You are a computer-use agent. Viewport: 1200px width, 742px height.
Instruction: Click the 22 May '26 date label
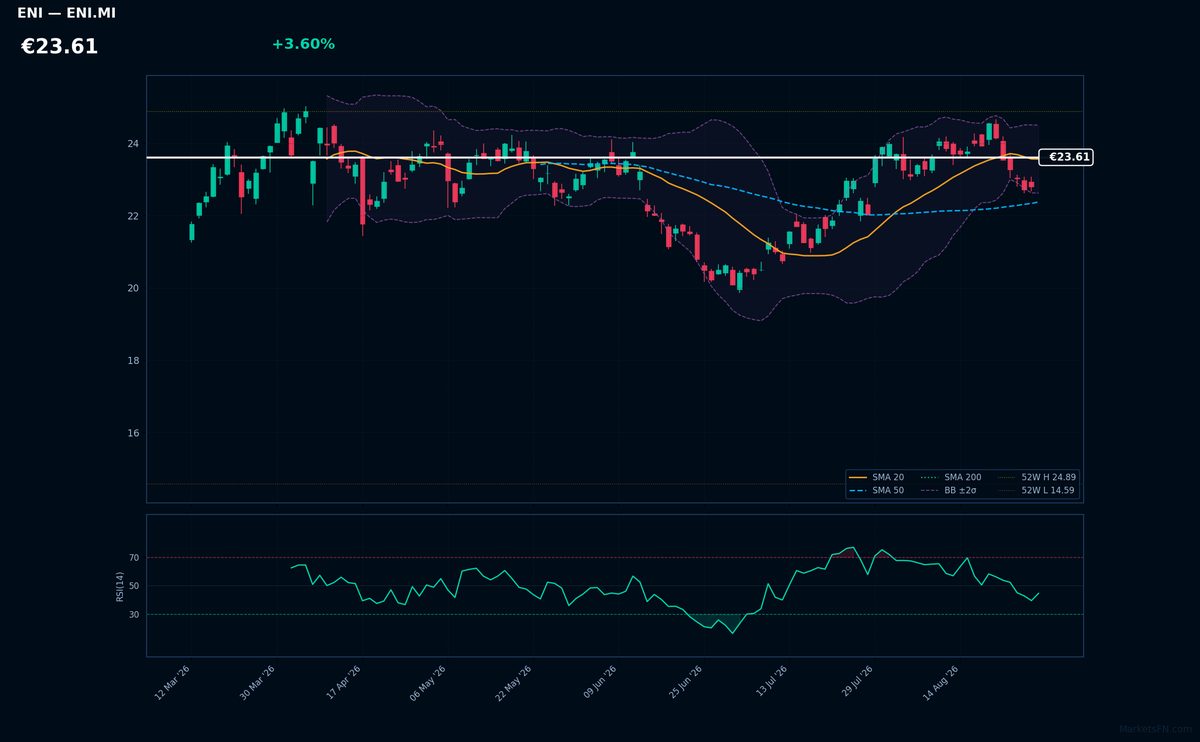(513, 682)
